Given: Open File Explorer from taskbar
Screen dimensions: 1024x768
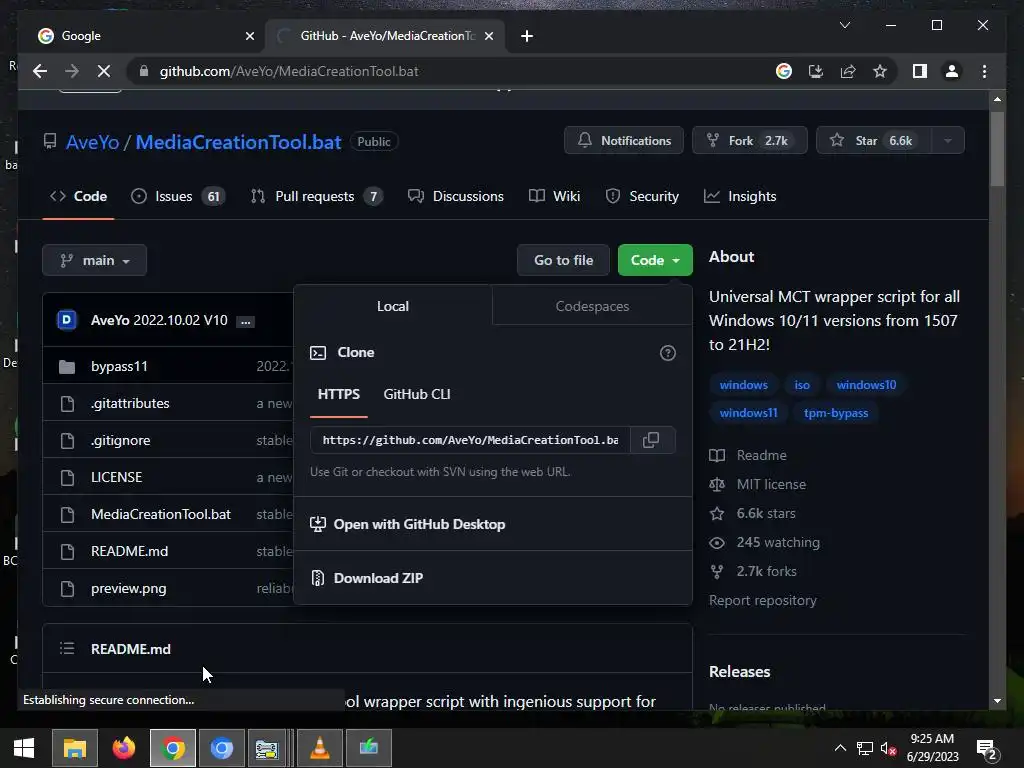Looking at the screenshot, I should click(x=74, y=748).
